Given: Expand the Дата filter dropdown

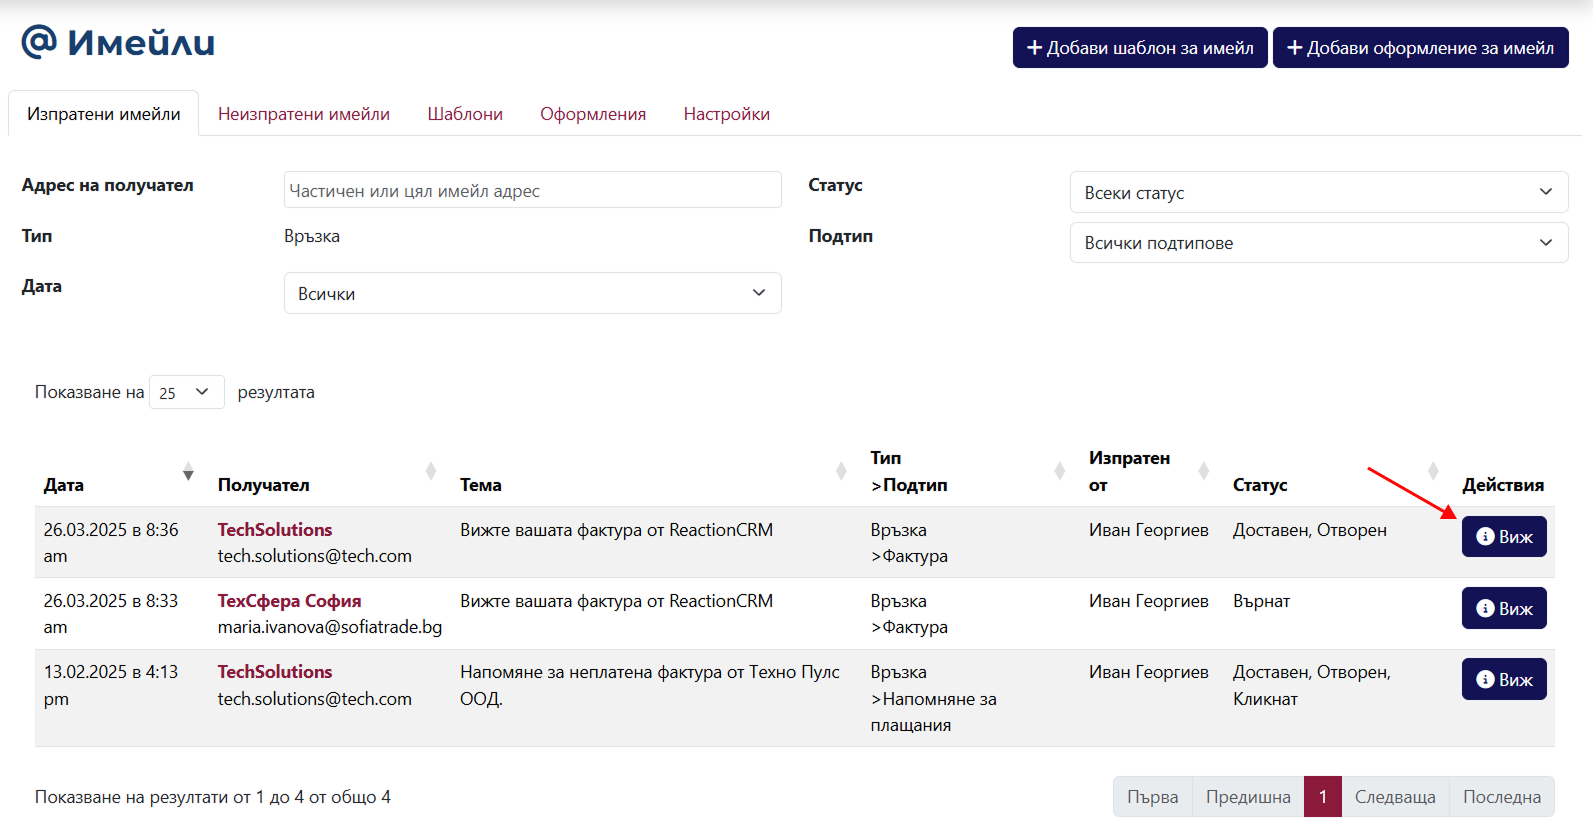Looking at the screenshot, I should [533, 293].
